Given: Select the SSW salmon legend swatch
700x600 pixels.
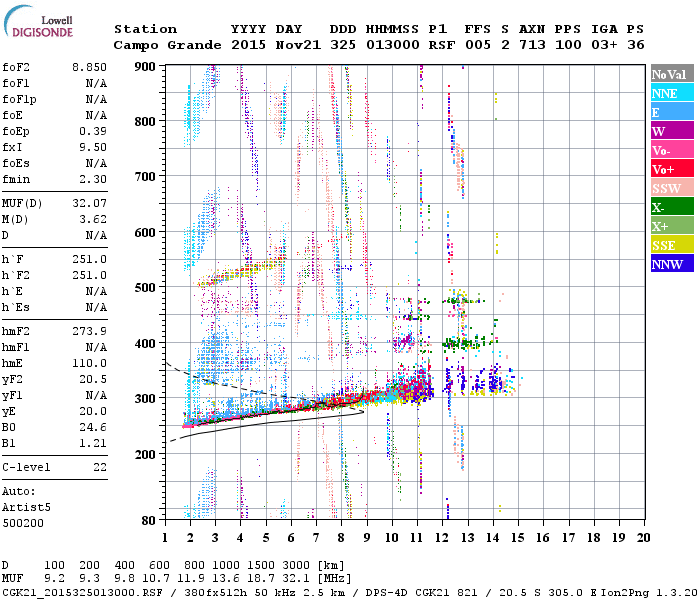Looking at the screenshot, I should click(672, 188).
